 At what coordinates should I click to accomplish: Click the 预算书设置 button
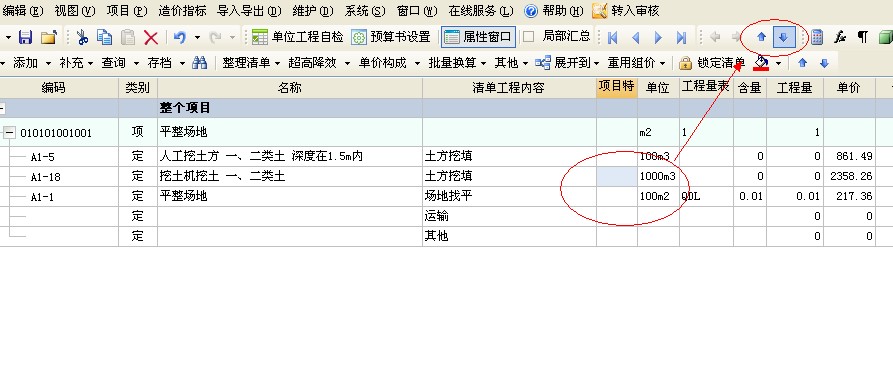click(391, 38)
